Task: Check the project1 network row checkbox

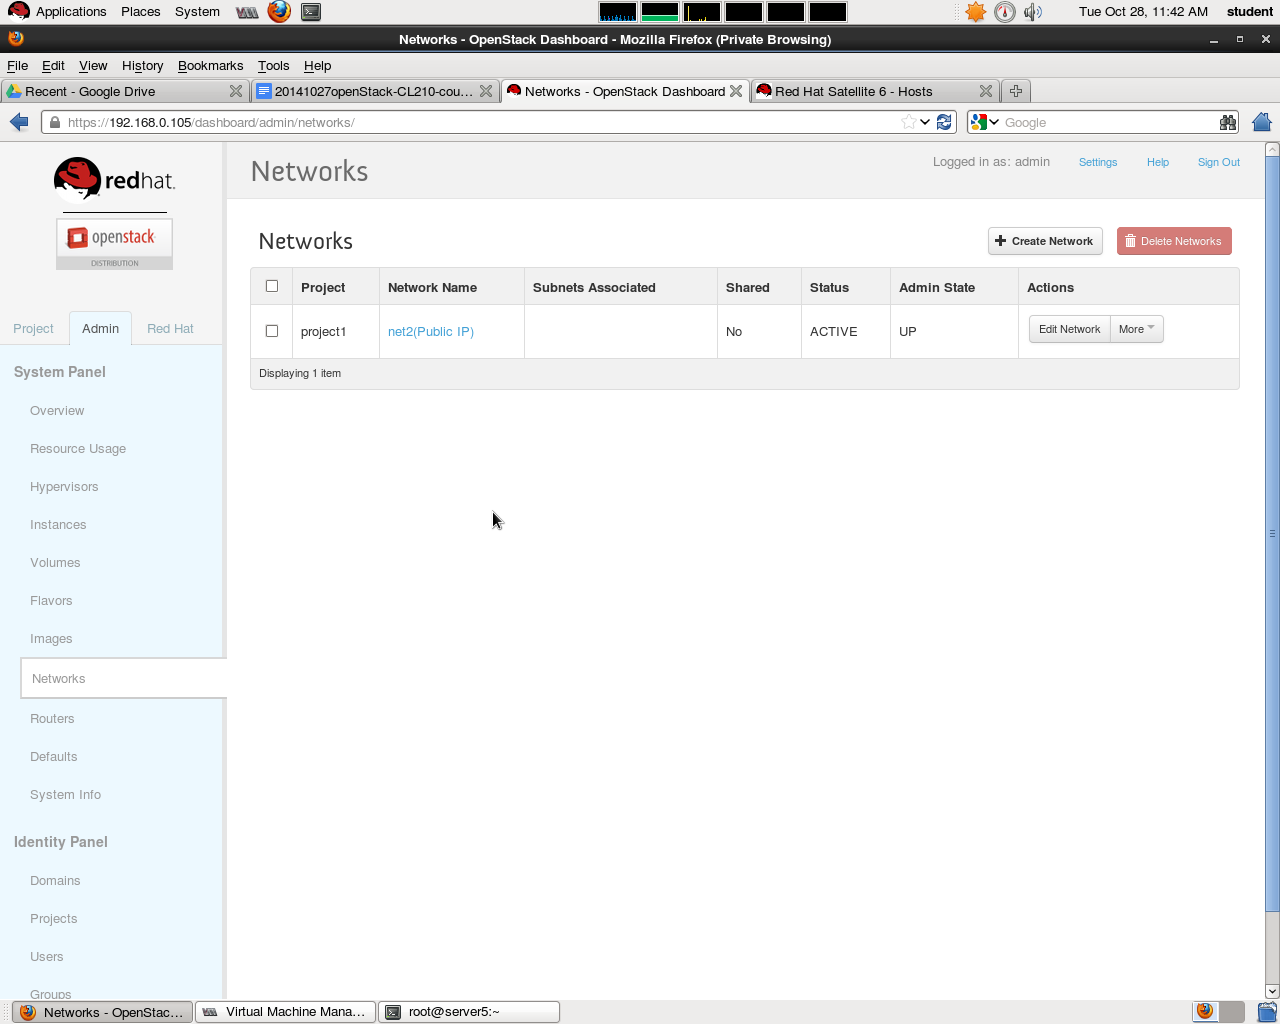Action: tap(272, 331)
